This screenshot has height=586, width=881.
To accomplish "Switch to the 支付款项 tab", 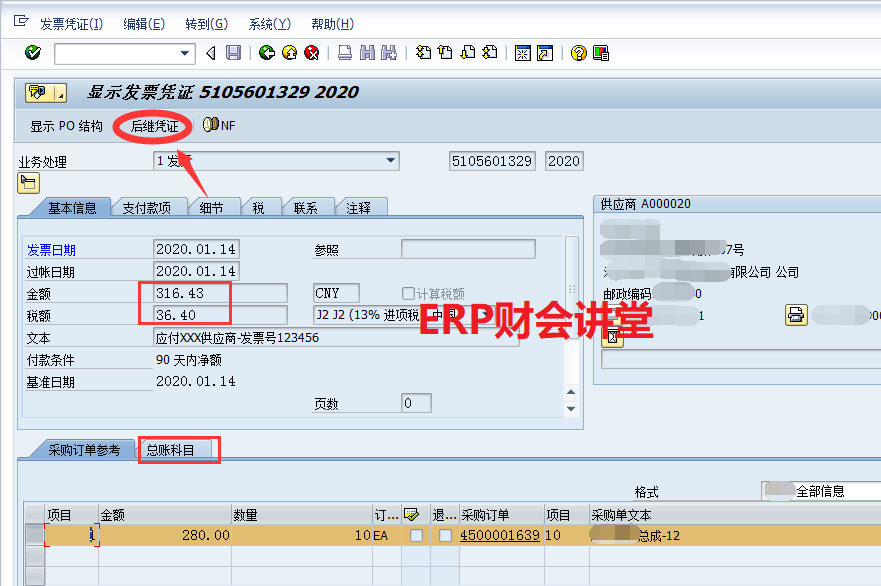I will pos(147,208).
